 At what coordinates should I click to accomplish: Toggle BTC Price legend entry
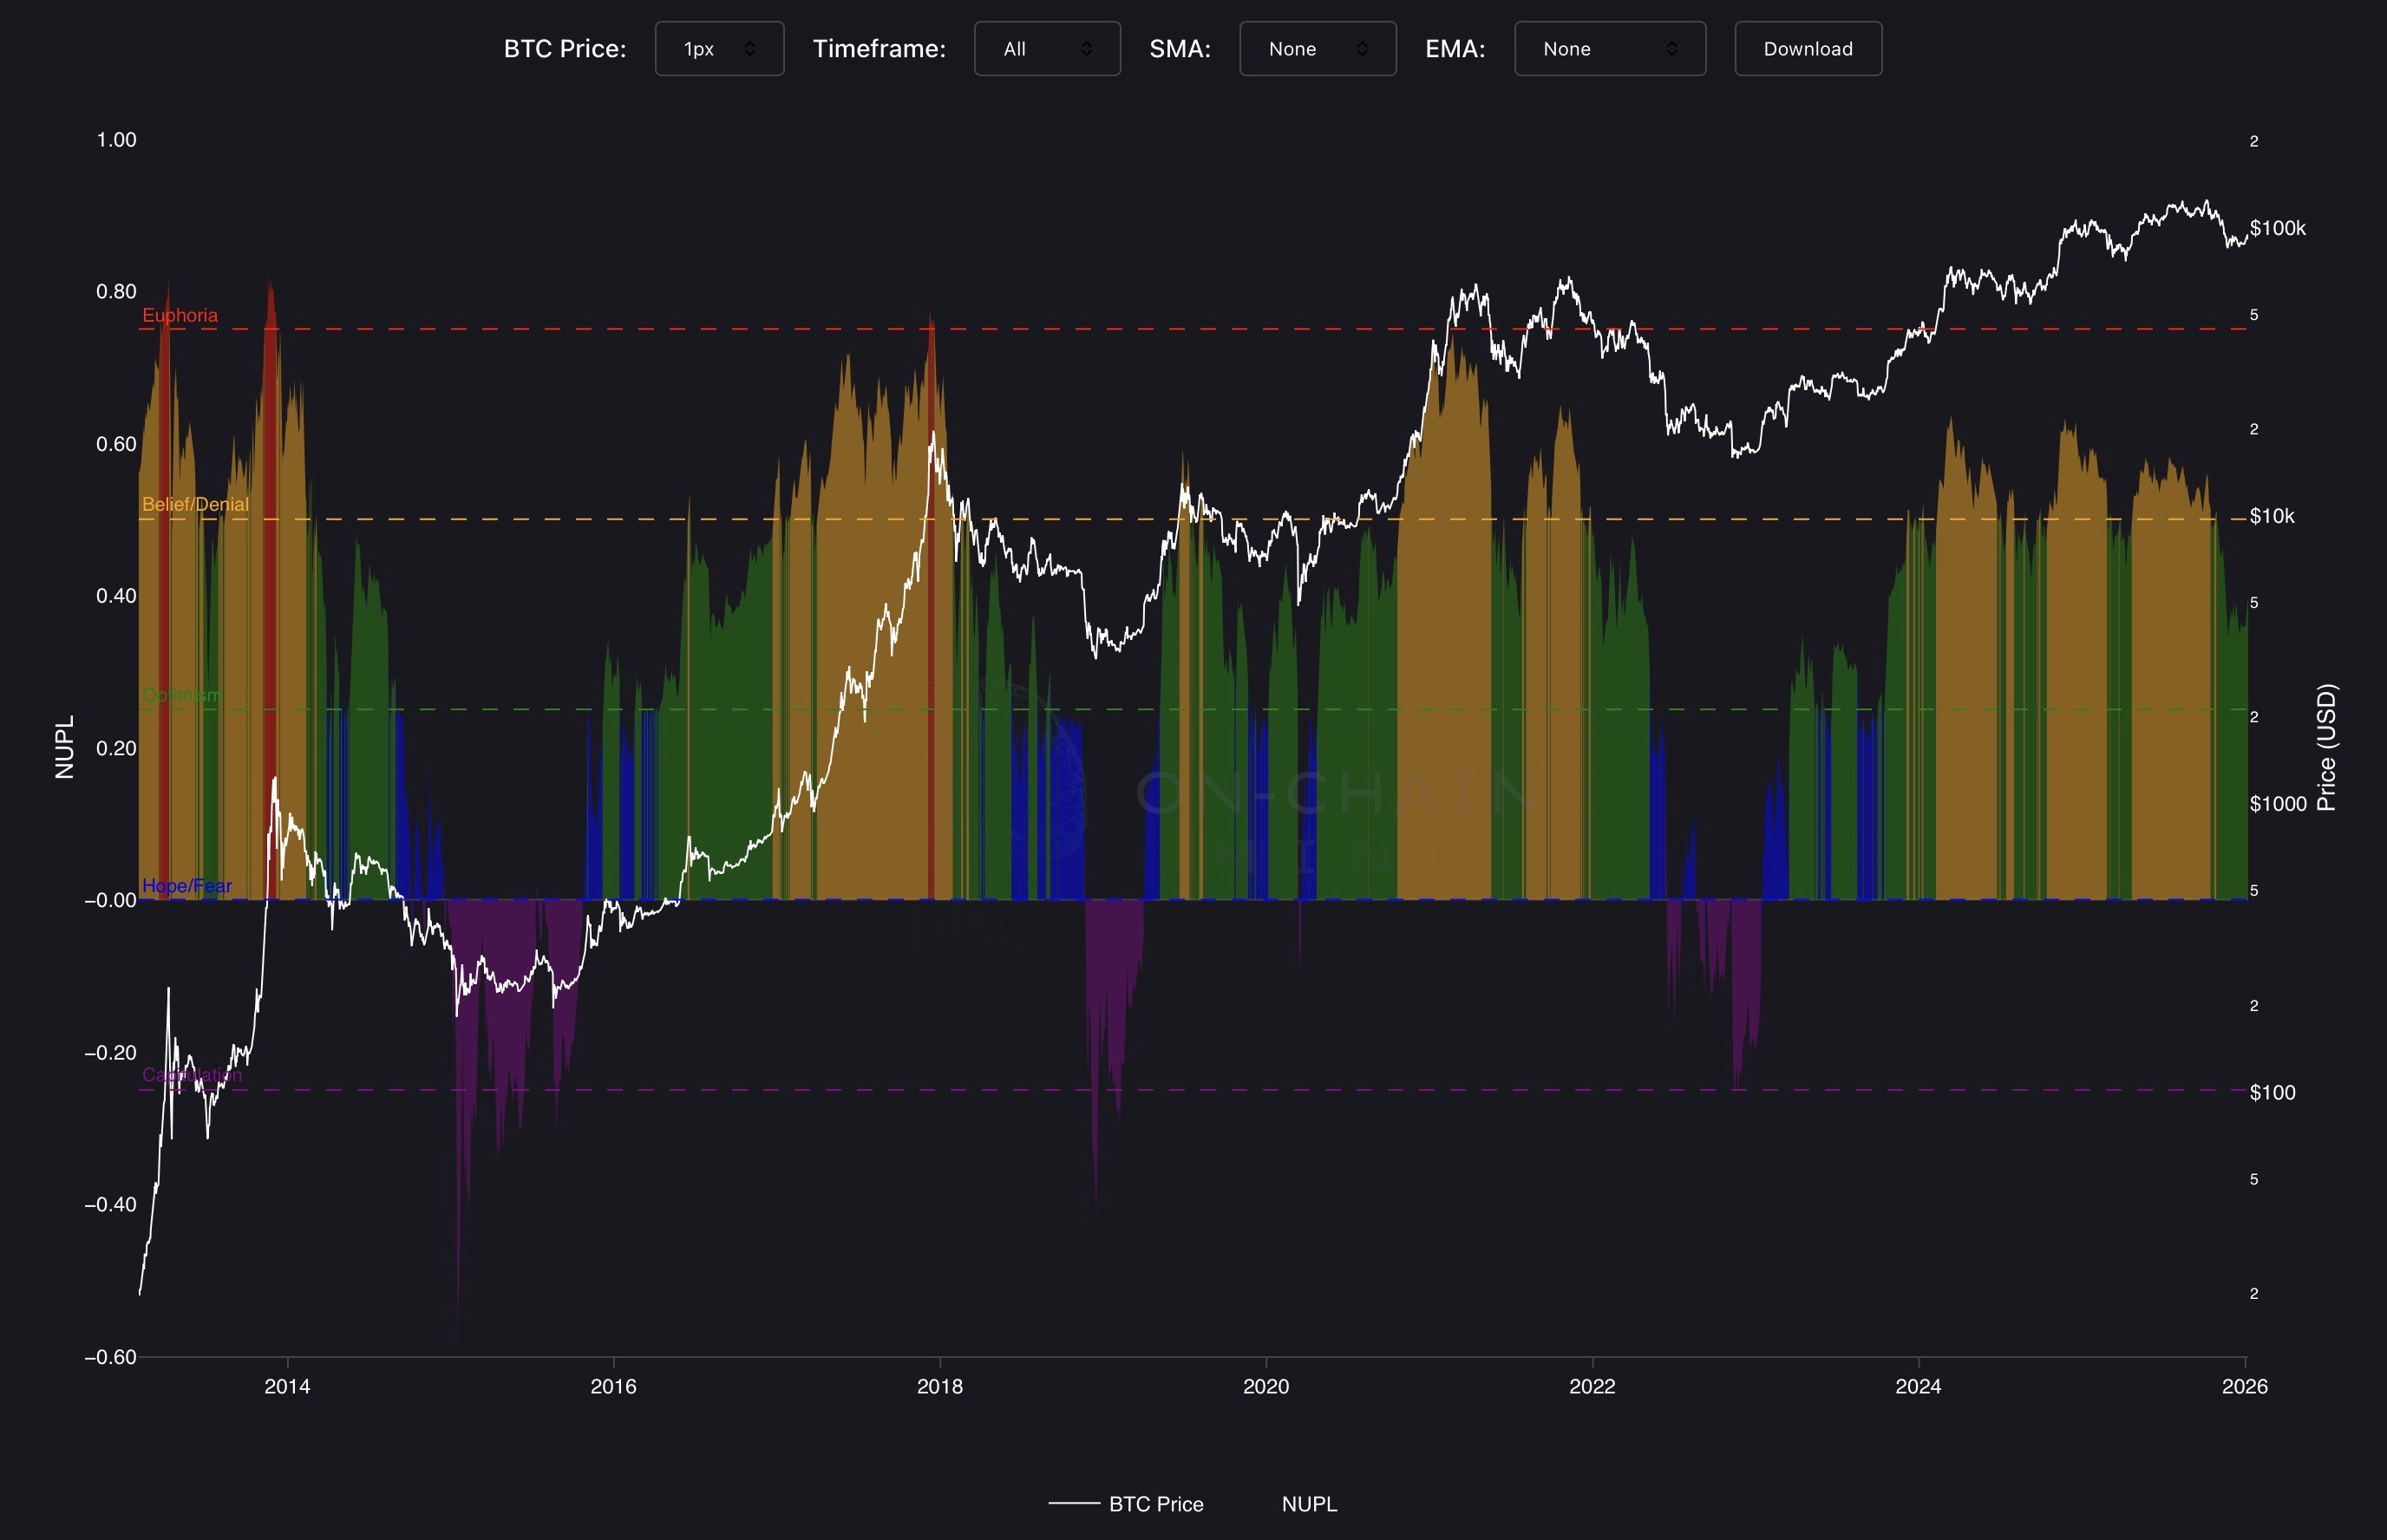[1155, 1504]
